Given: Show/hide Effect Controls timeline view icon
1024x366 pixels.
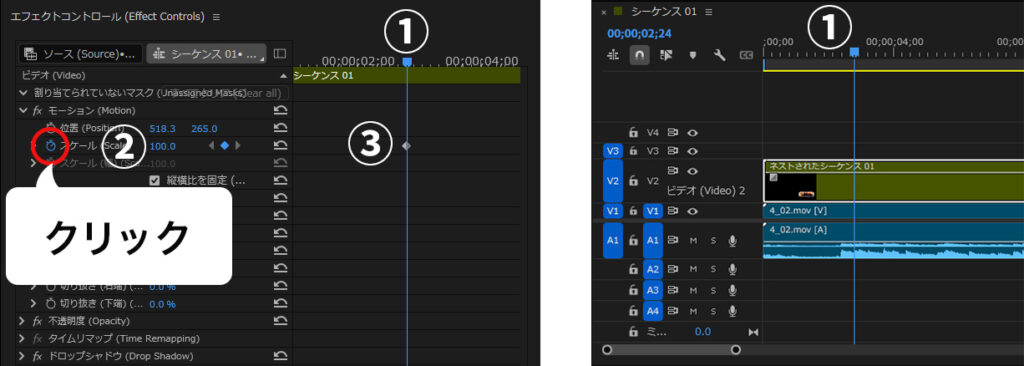Looking at the screenshot, I should pyautogui.click(x=280, y=54).
